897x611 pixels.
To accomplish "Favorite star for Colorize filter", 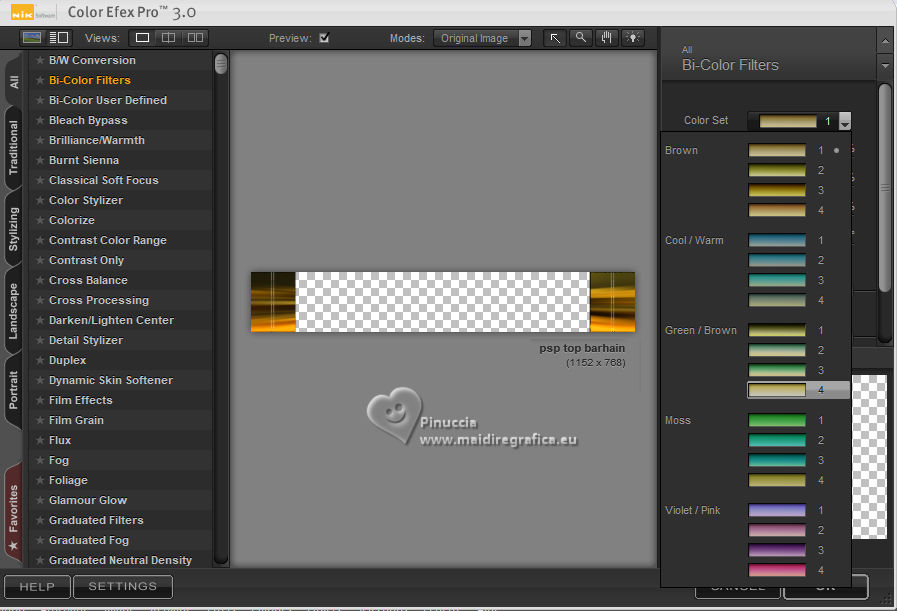I will click(x=40, y=220).
